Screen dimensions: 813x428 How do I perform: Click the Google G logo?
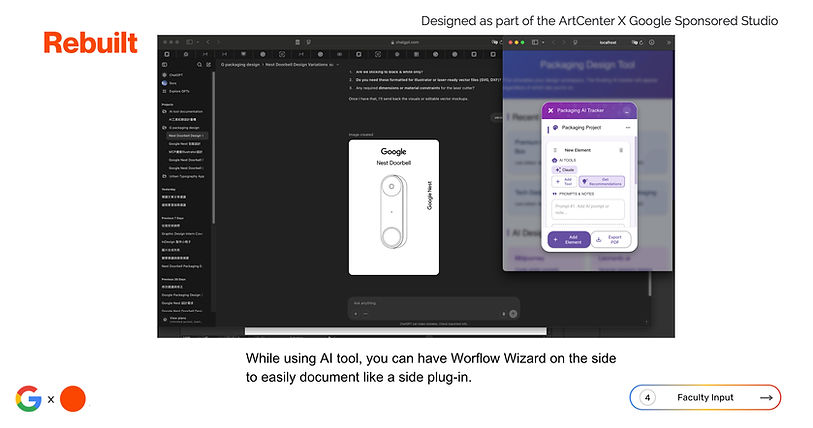(29, 399)
